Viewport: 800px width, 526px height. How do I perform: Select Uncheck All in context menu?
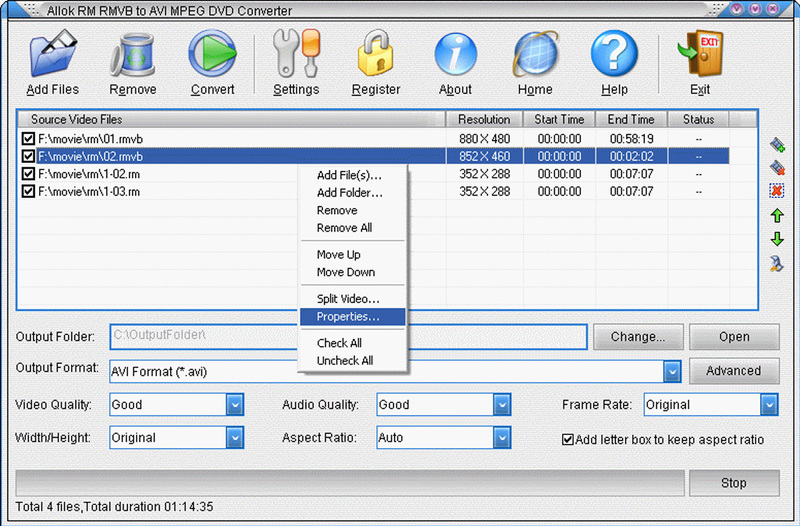pyautogui.click(x=353, y=361)
